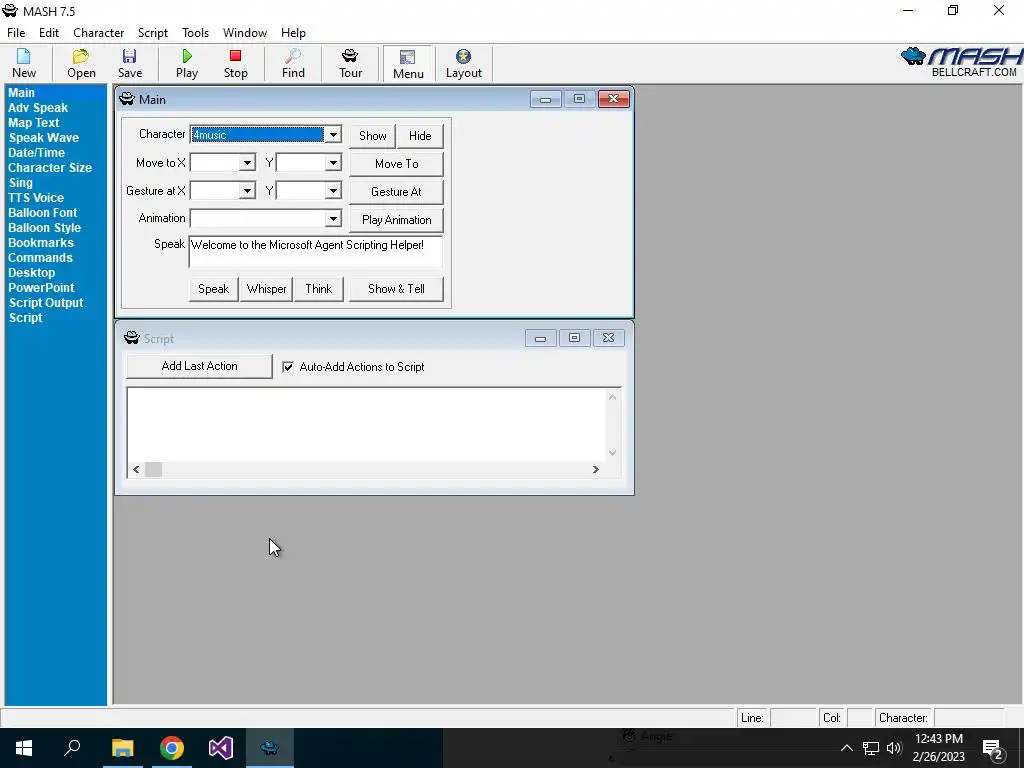Viewport: 1024px width, 768px height.
Task: Expand the Move to Y dropdown
Action: tap(333, 163)
